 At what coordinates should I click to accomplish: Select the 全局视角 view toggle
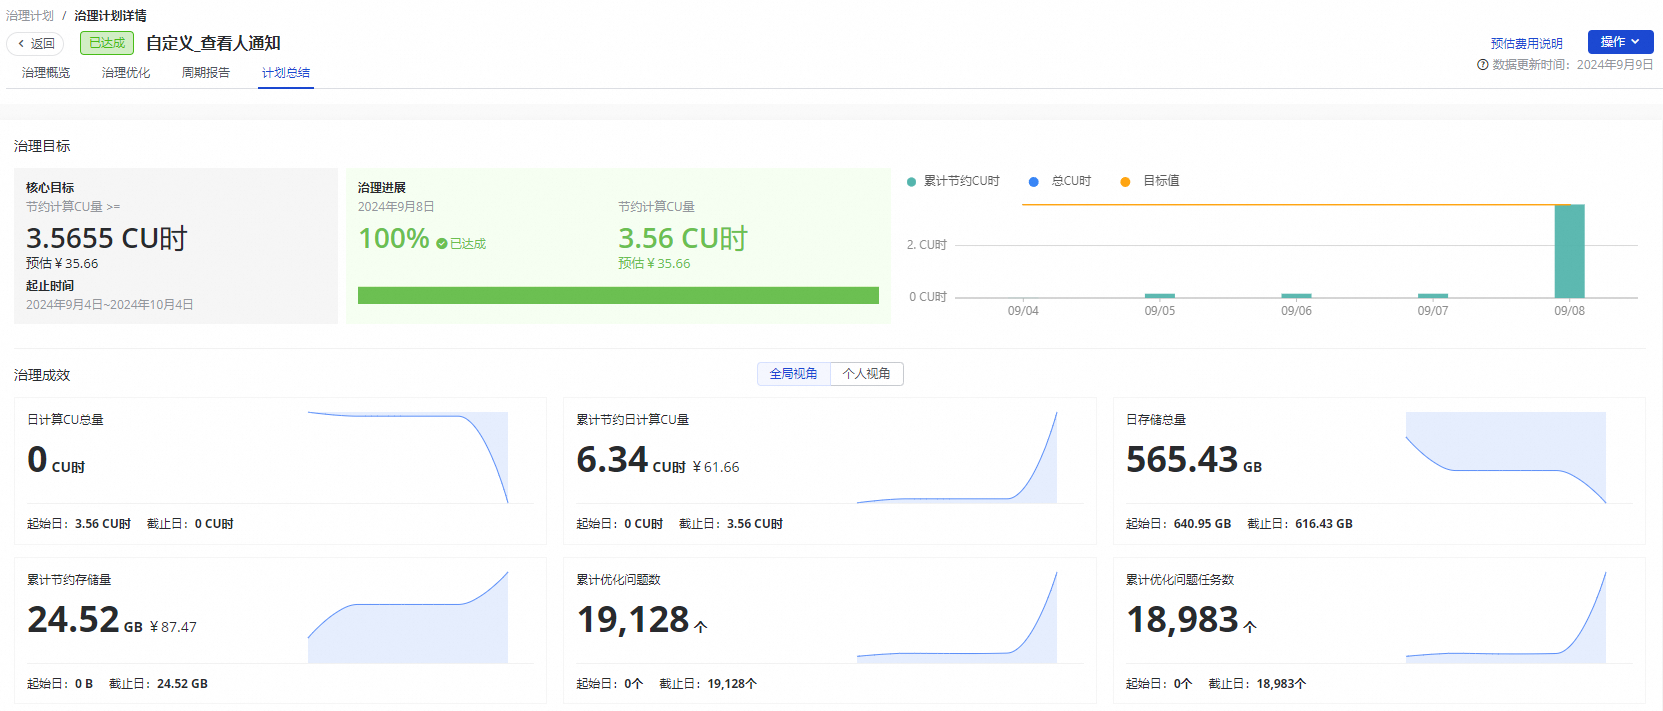click(793, 374)
